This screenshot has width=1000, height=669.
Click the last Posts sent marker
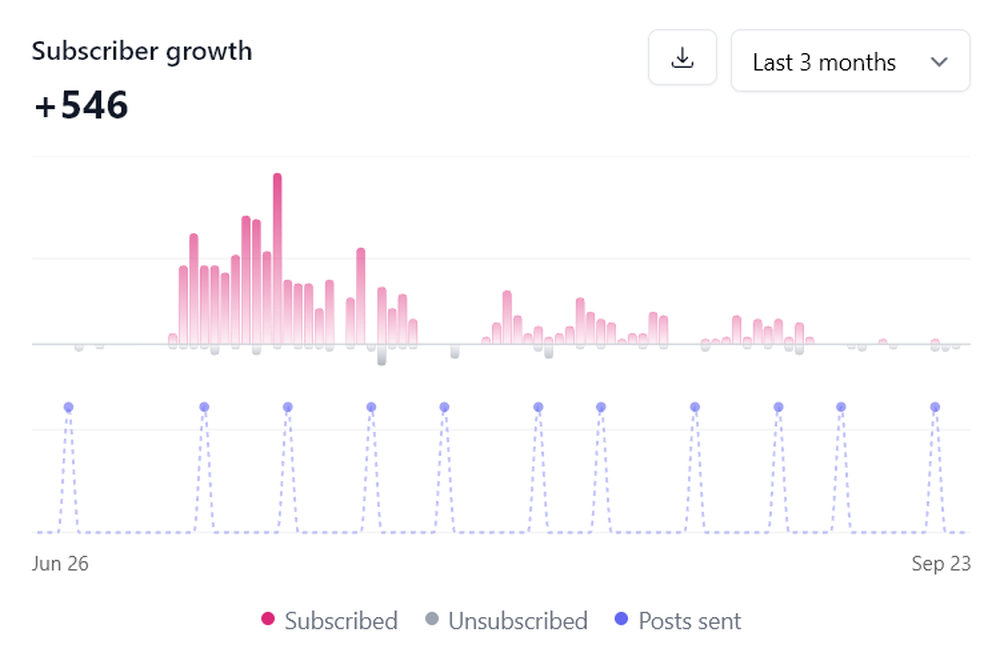[x=935, y=407]
